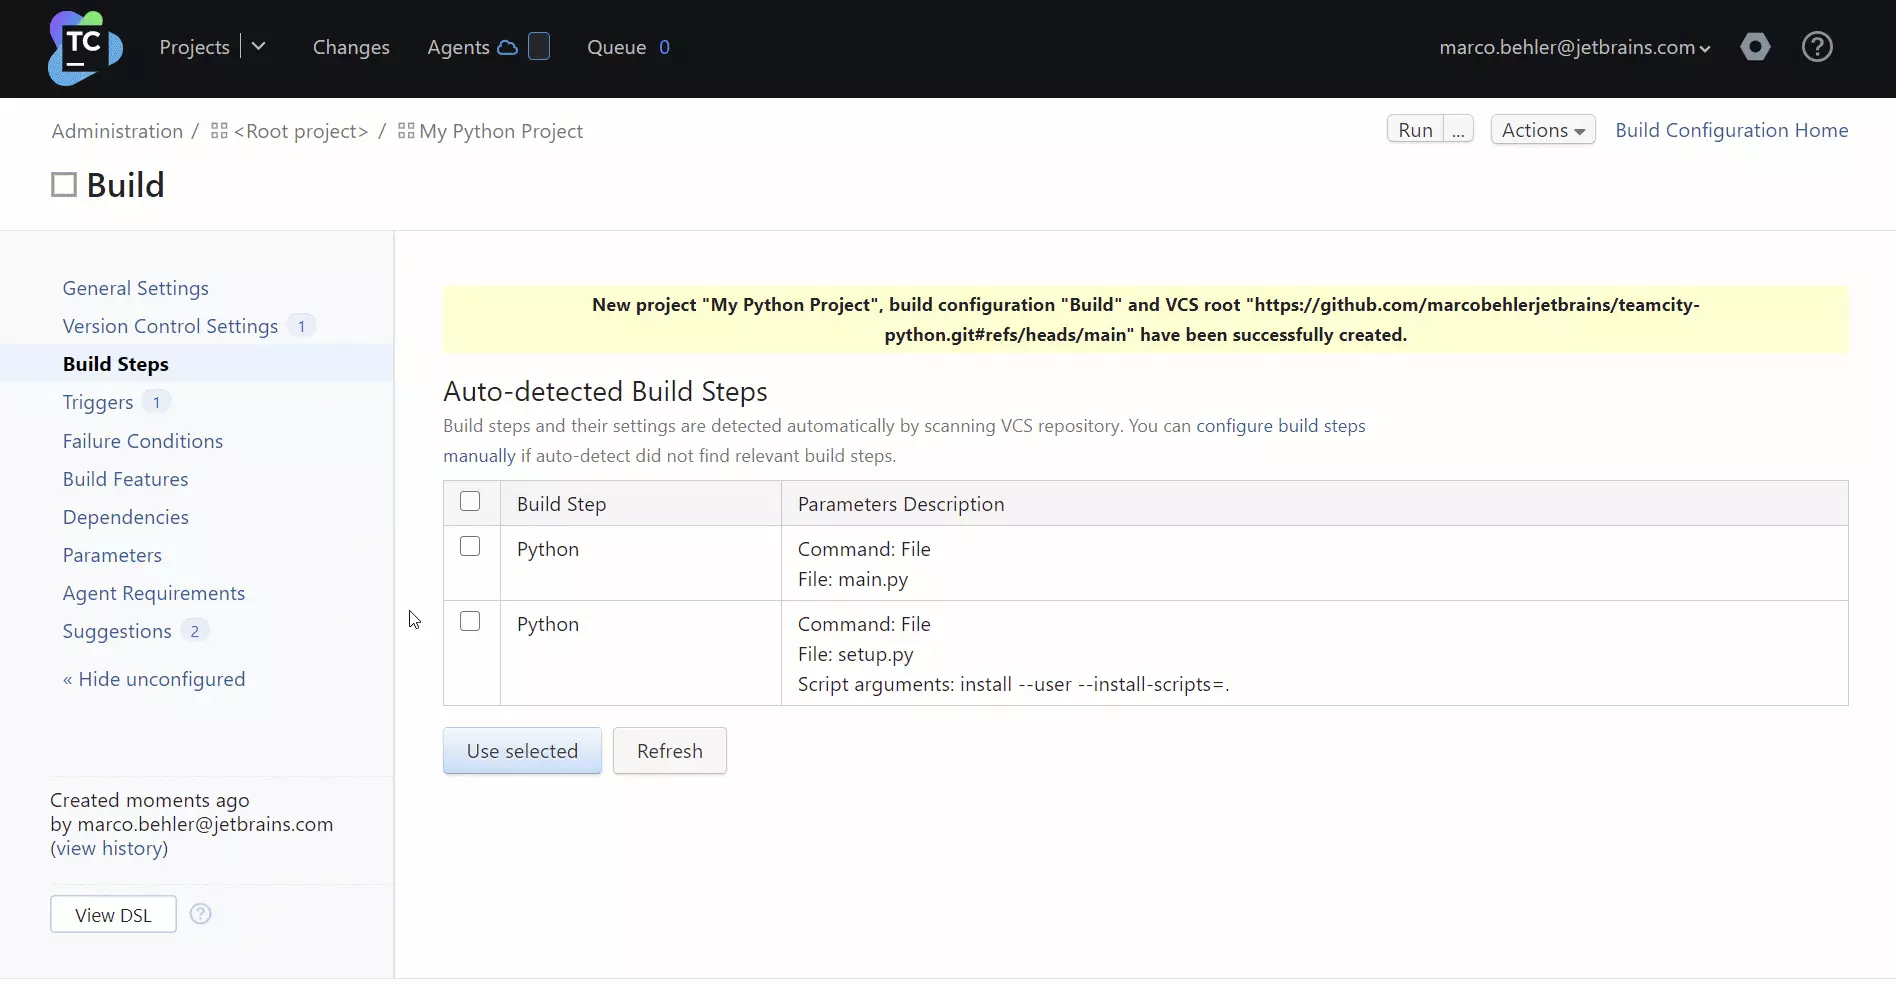Expand the Projects dropdown chevron

tap(258, 47)
